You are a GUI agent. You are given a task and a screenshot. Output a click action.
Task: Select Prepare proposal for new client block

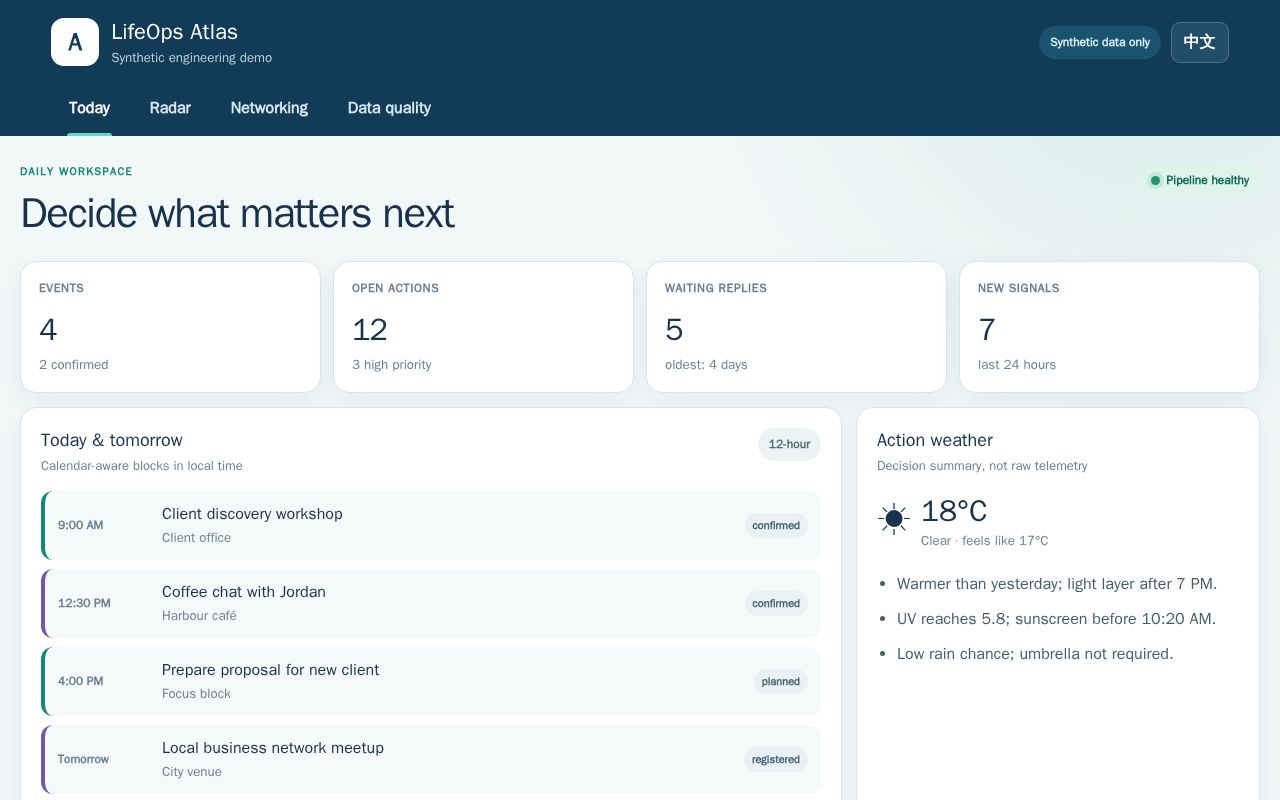431,681
